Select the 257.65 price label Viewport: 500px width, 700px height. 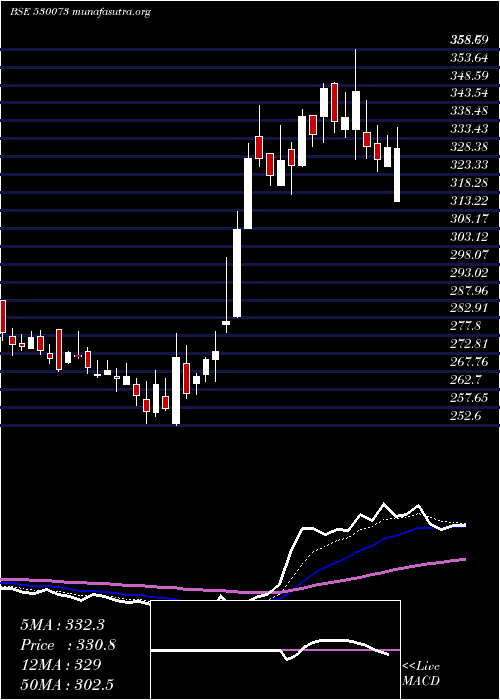click(x=468, y=397)
